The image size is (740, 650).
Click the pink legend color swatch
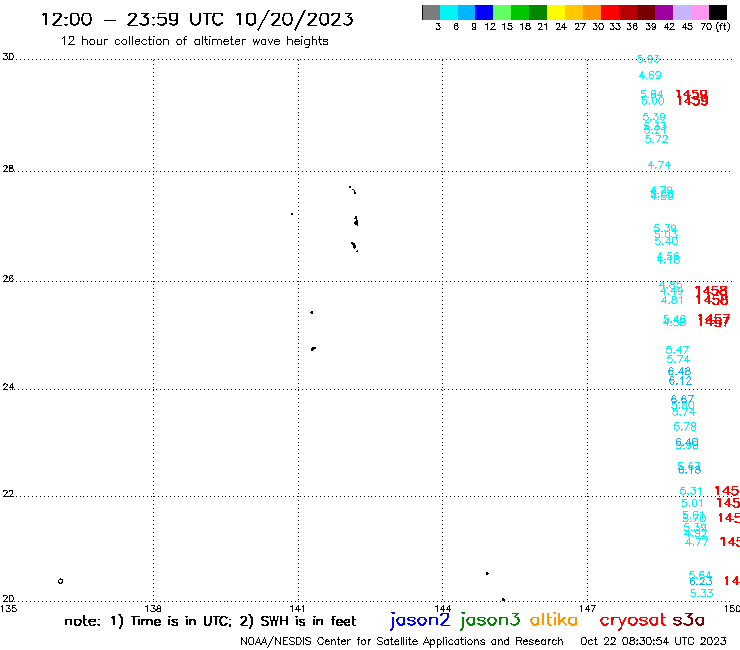(700, 12)
